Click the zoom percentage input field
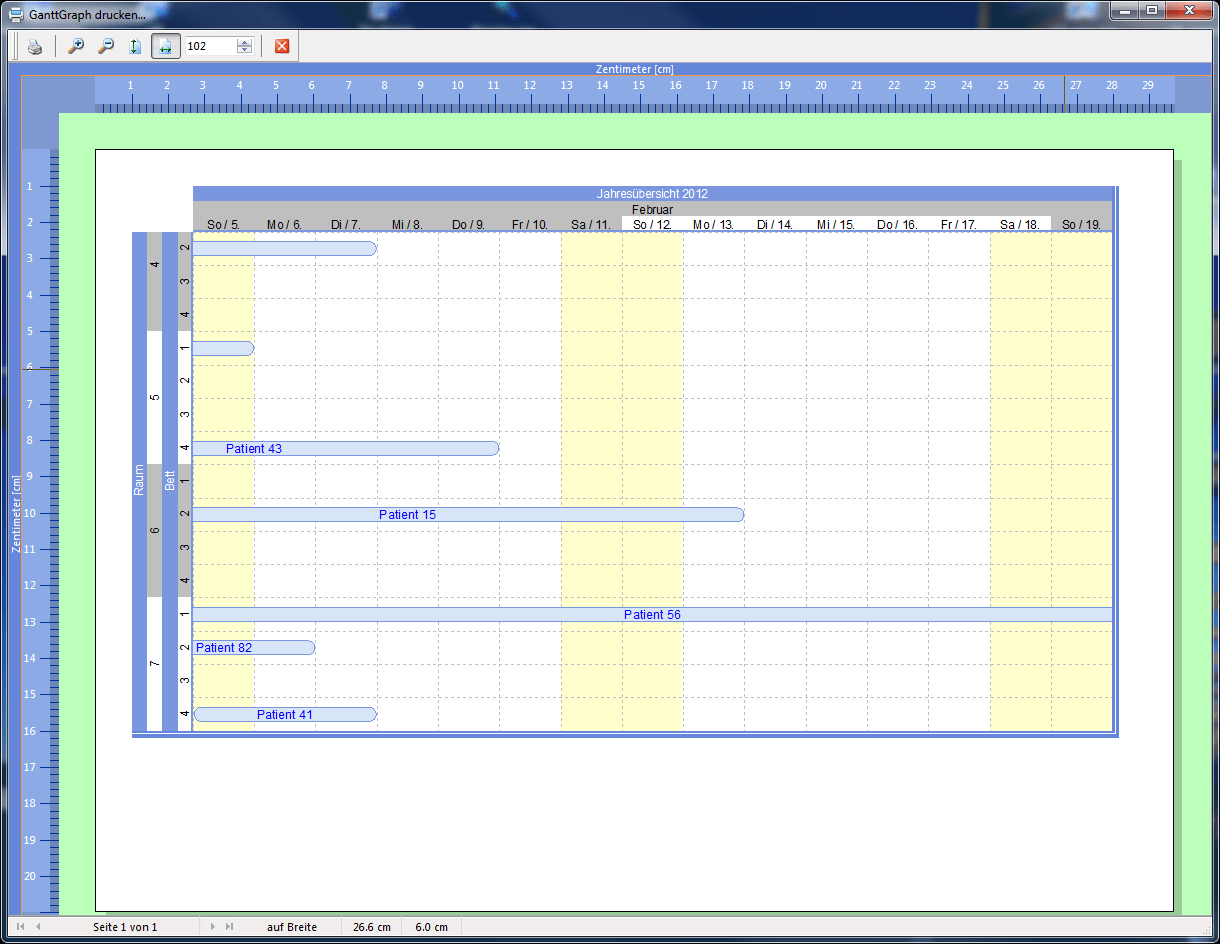 [x=210, y=46]
